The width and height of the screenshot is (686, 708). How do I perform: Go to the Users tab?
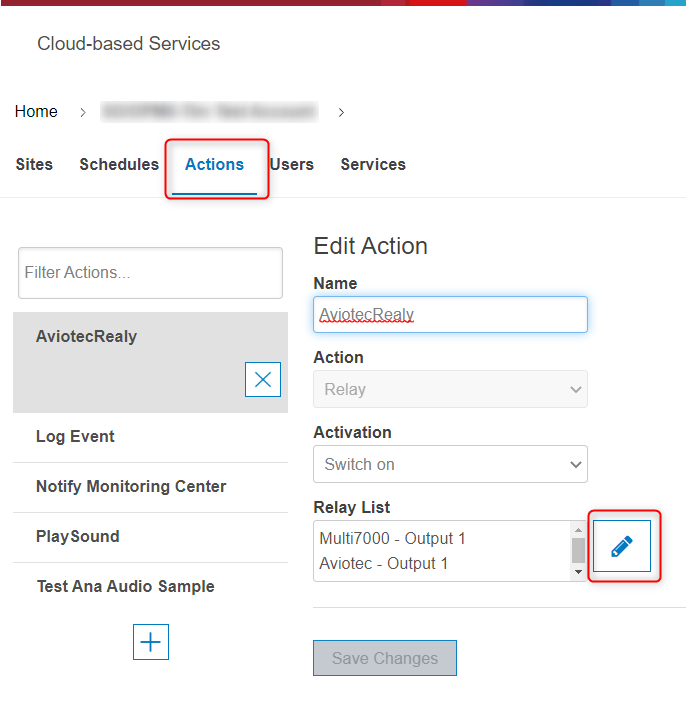click(292, 165)
